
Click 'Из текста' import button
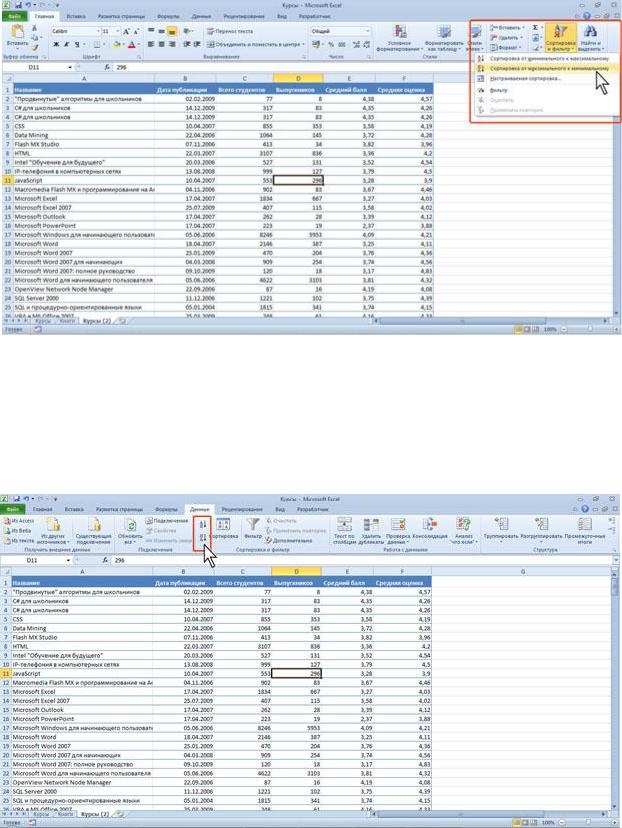[x=19, y=541]
